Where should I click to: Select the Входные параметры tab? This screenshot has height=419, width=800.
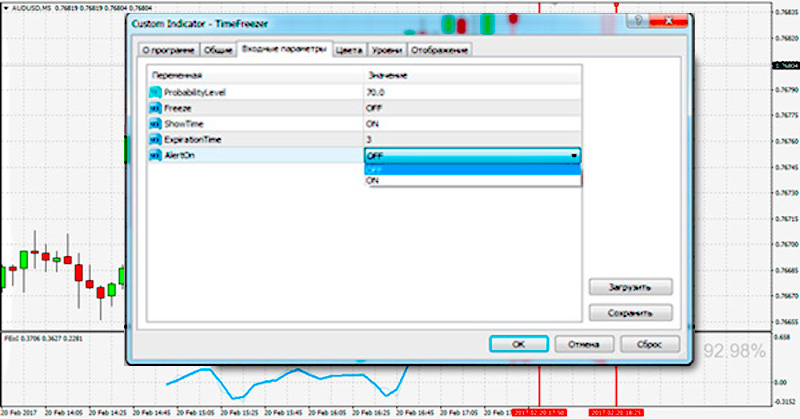pos(284,49)
